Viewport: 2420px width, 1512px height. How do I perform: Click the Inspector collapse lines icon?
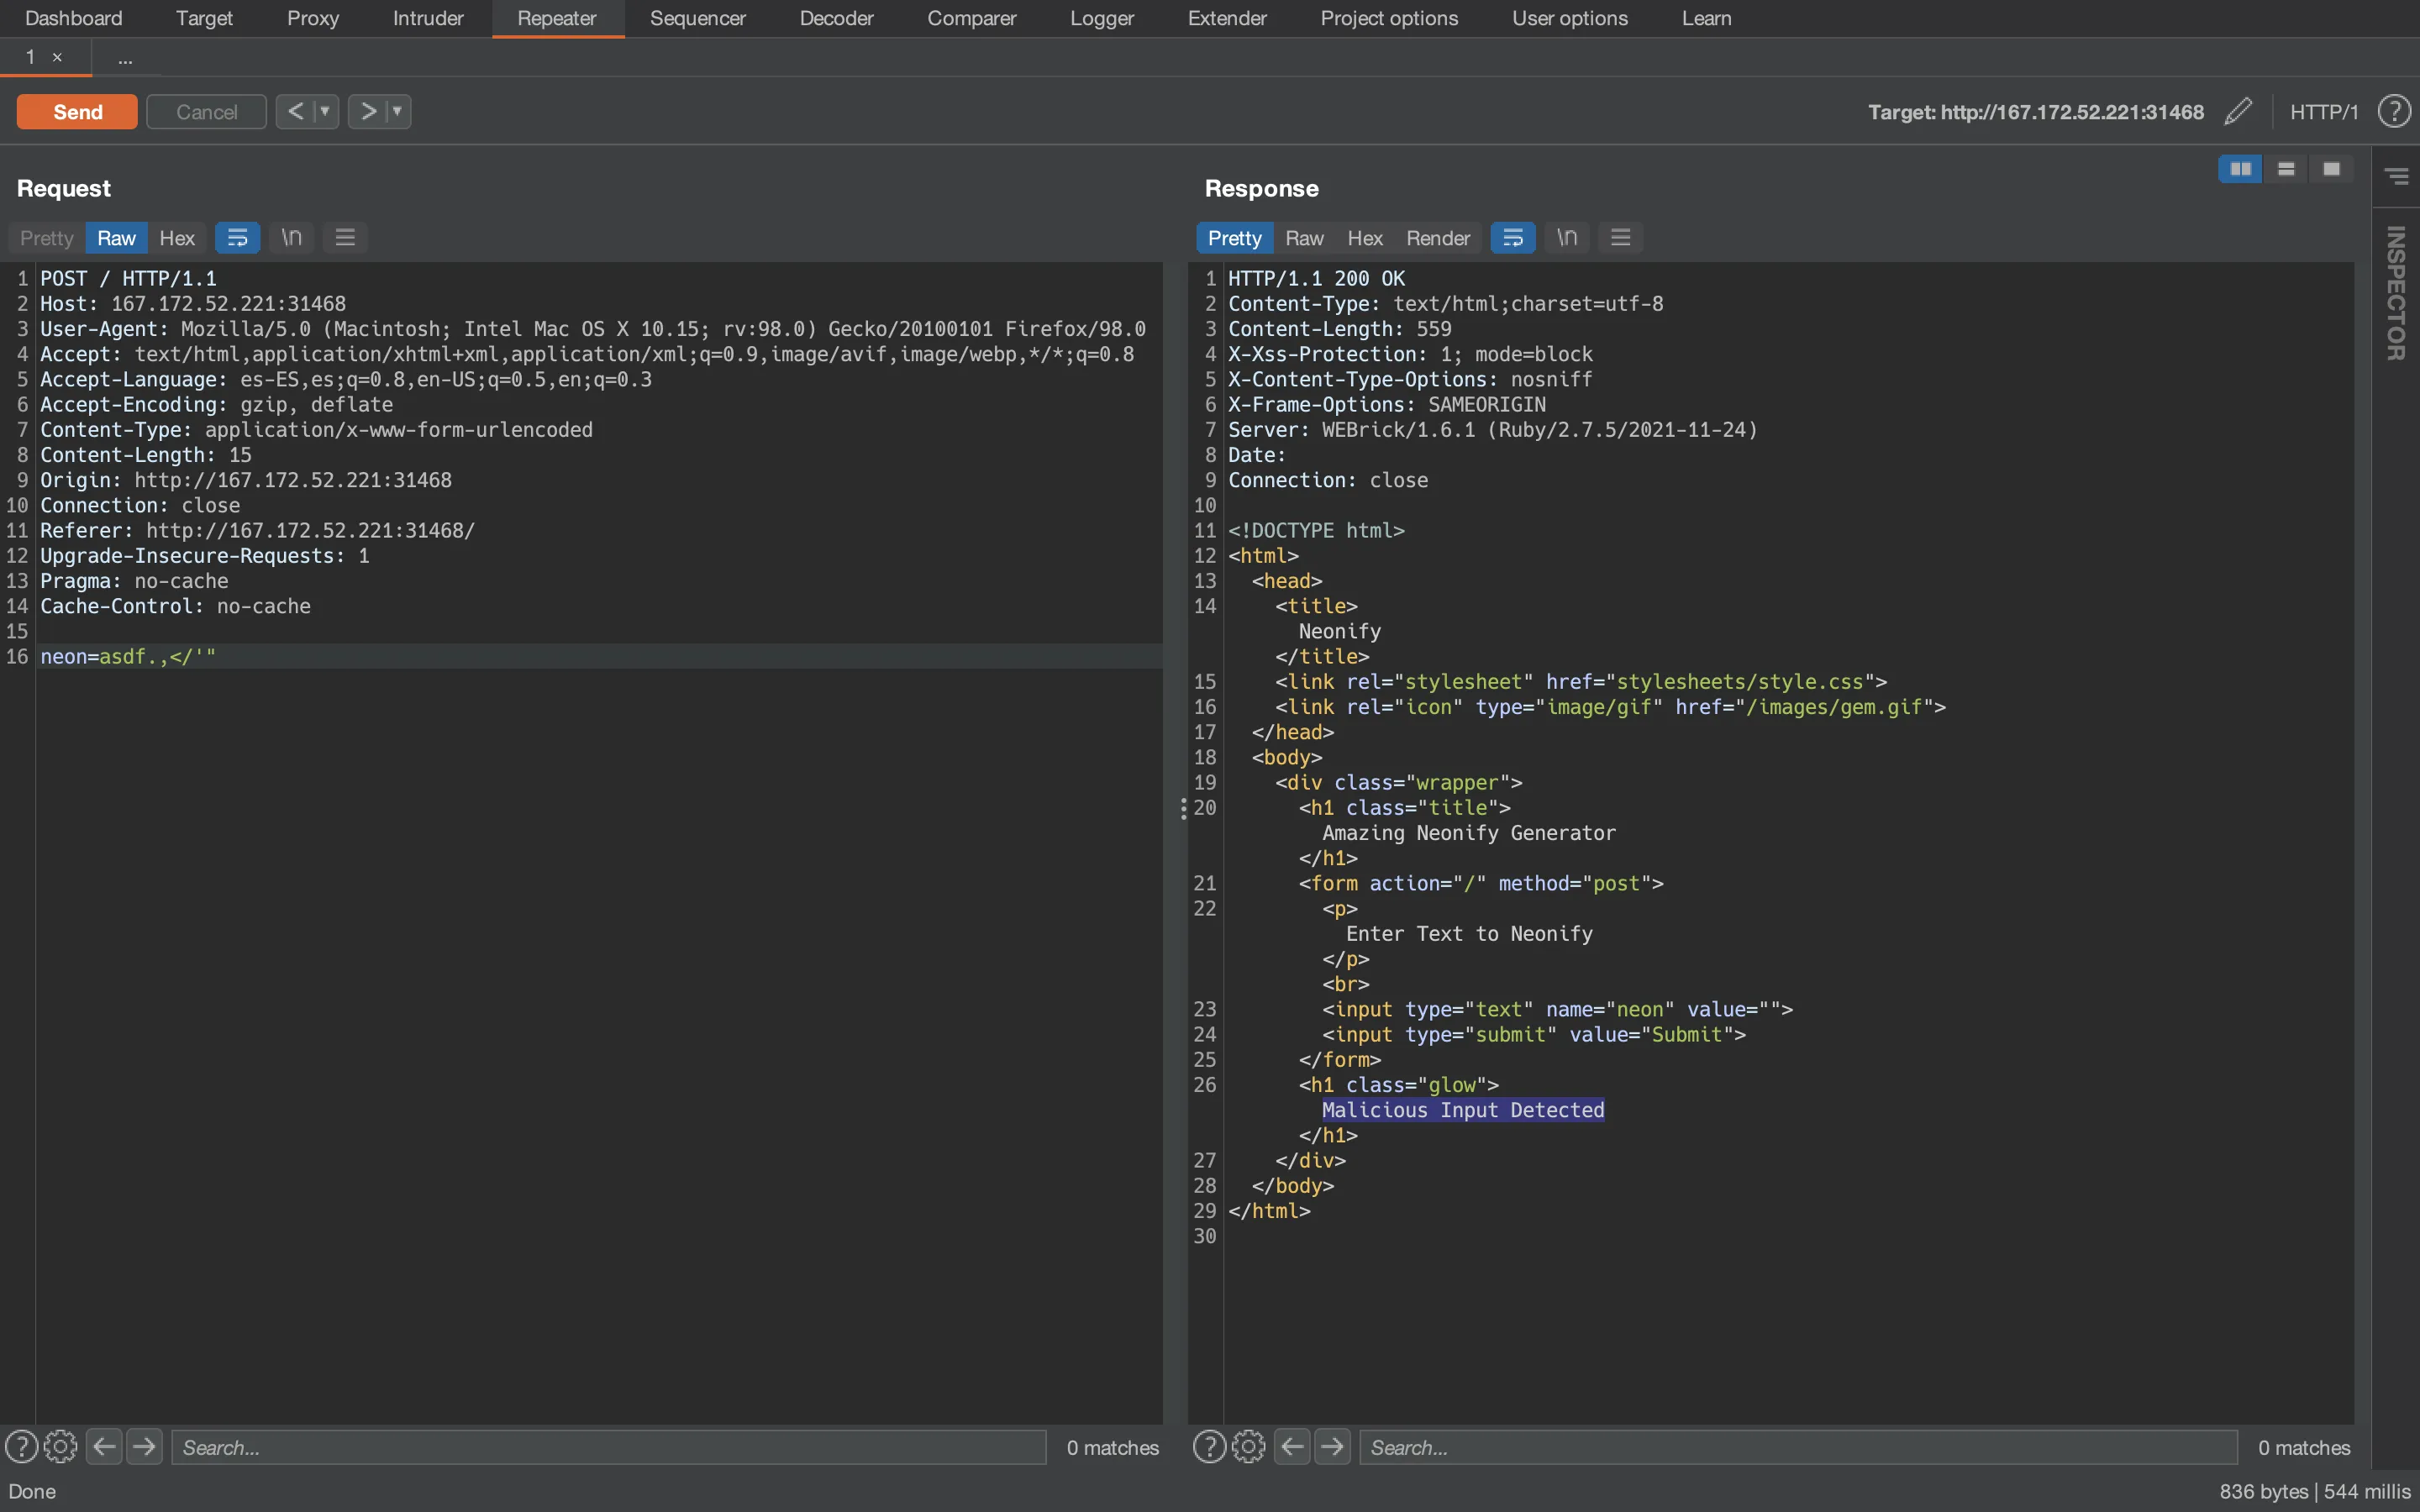(x=2396, y=176)
